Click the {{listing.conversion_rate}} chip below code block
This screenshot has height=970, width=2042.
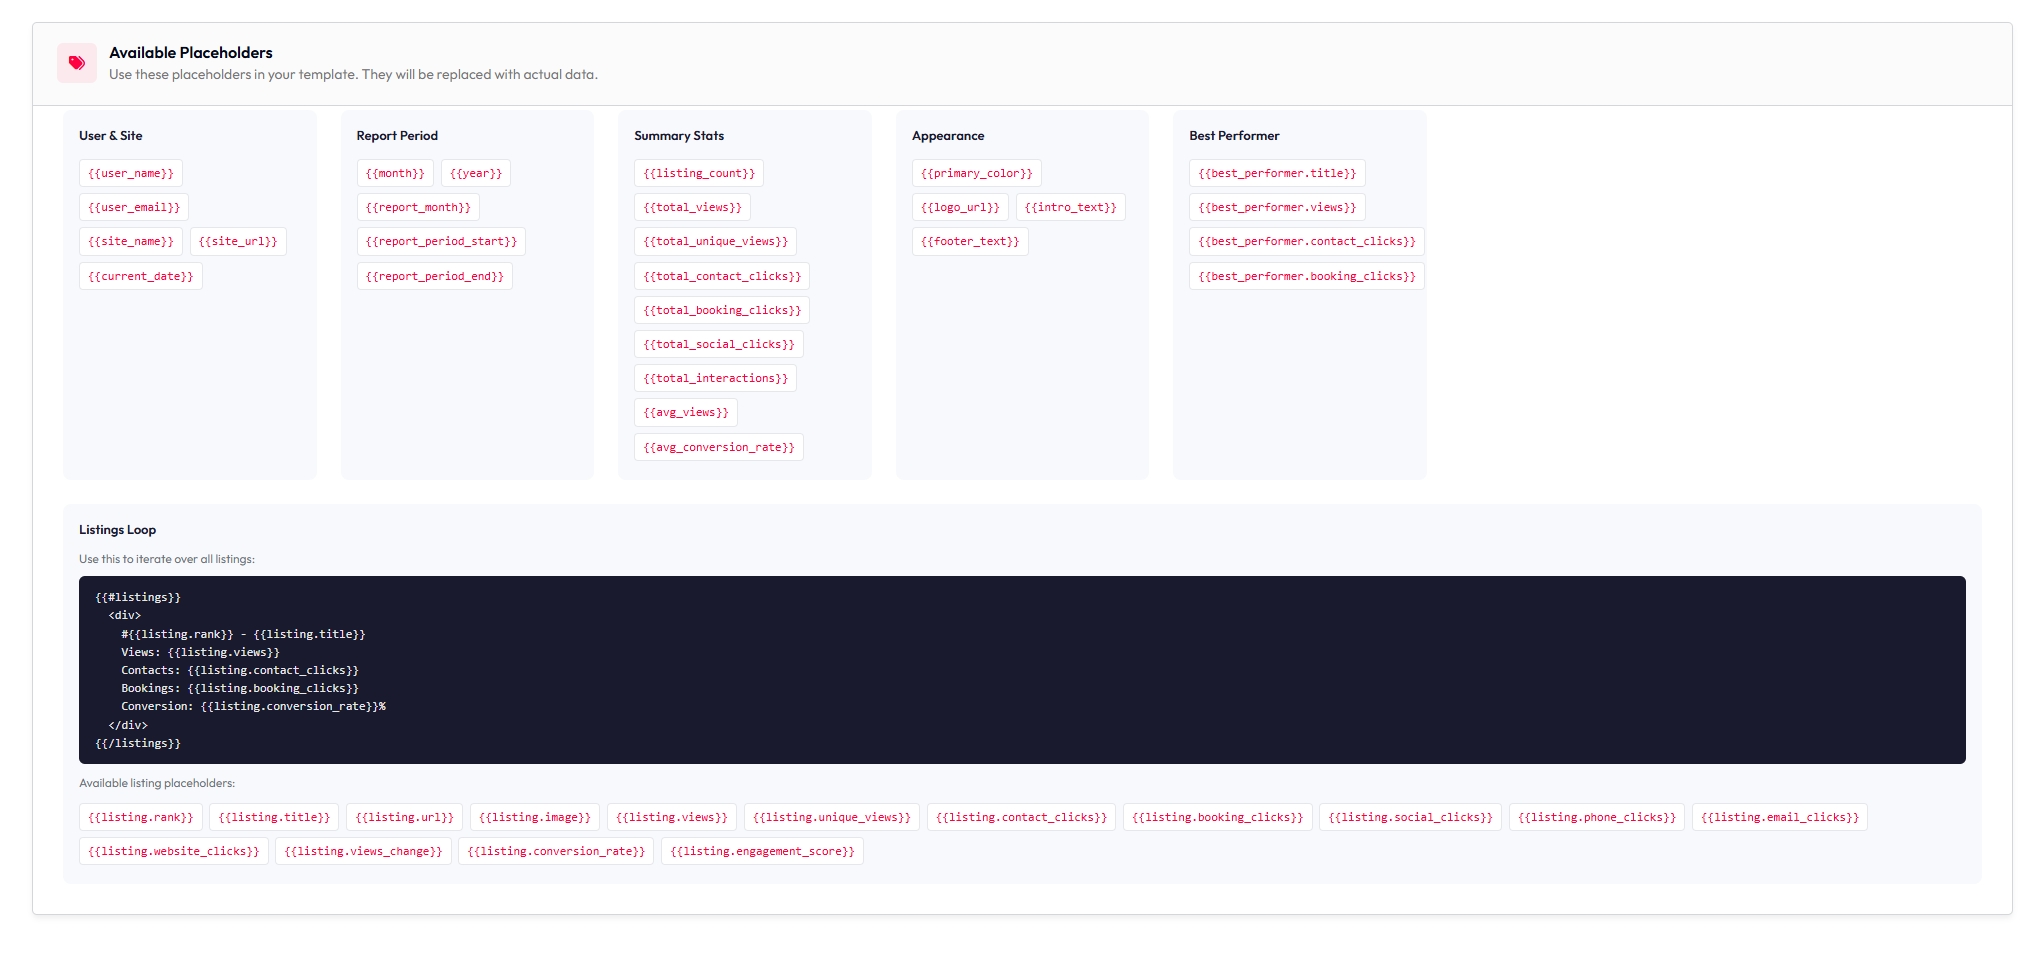click(x=556, y=851)
